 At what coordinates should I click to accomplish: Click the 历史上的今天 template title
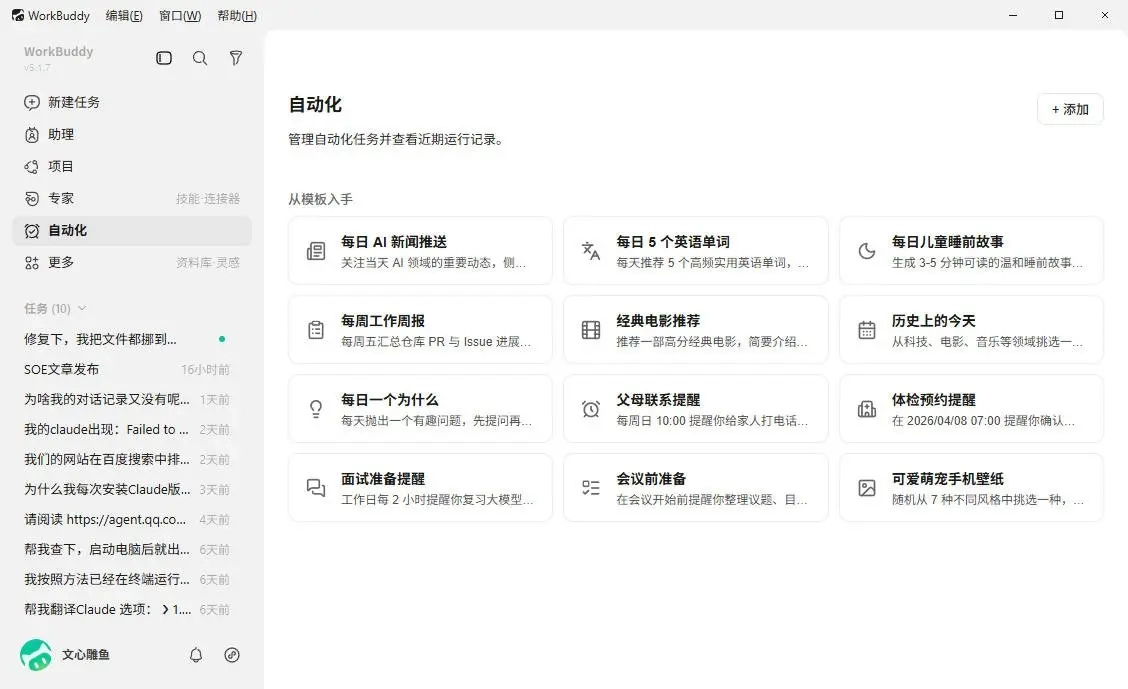click(934, 321)
